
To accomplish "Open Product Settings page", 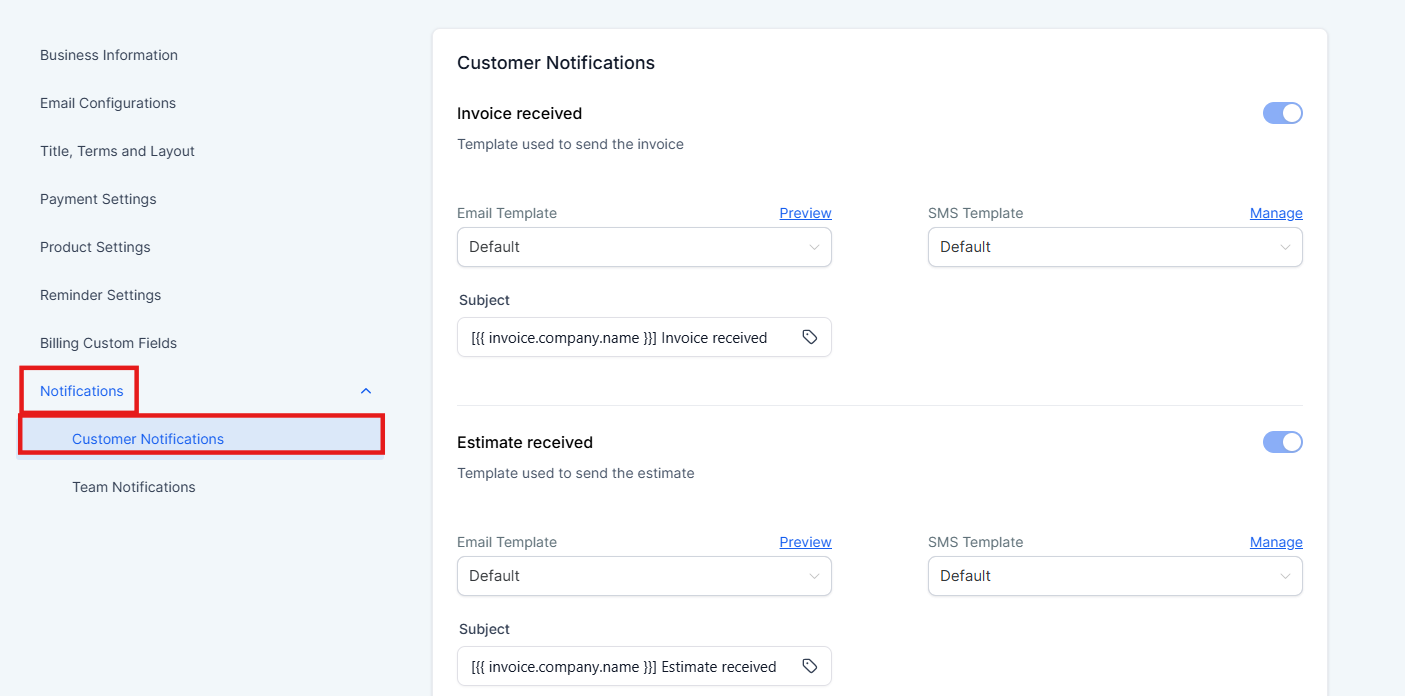I will point(95,247).
